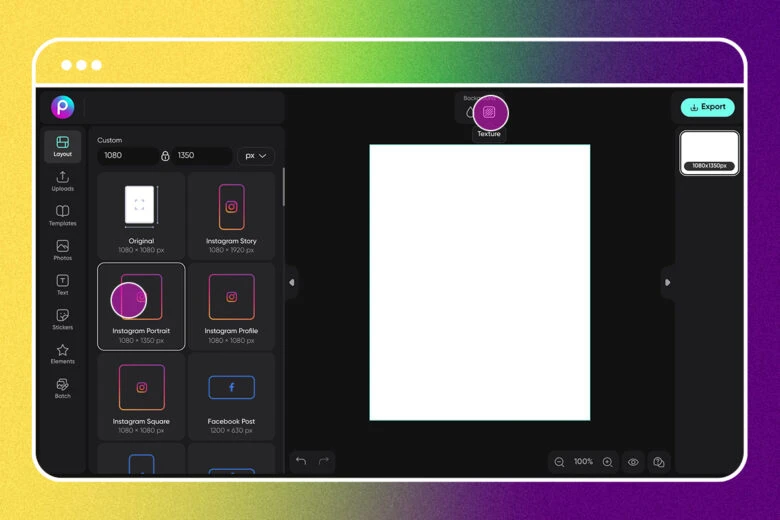780x520 pixels.
Task: Open the Batch tool
Action: (x=62, y=388)
